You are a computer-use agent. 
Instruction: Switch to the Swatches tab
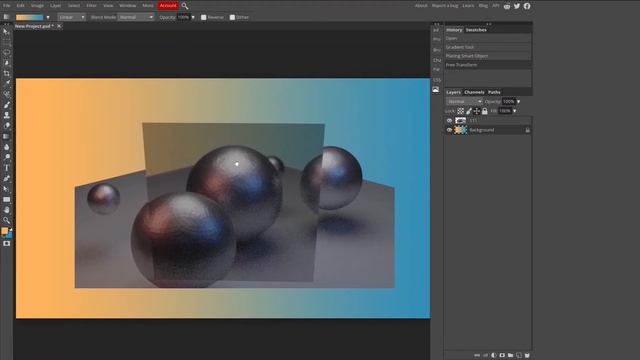coord(476,30)
